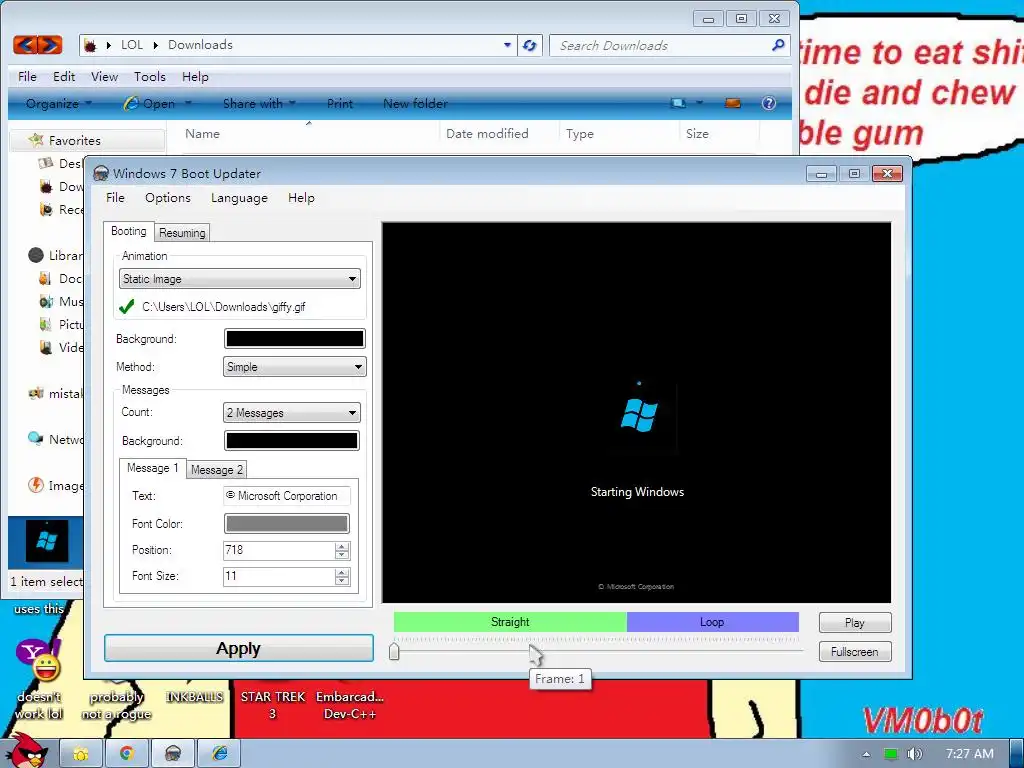Select the Windows logo file thumbnail

[46, 541]
